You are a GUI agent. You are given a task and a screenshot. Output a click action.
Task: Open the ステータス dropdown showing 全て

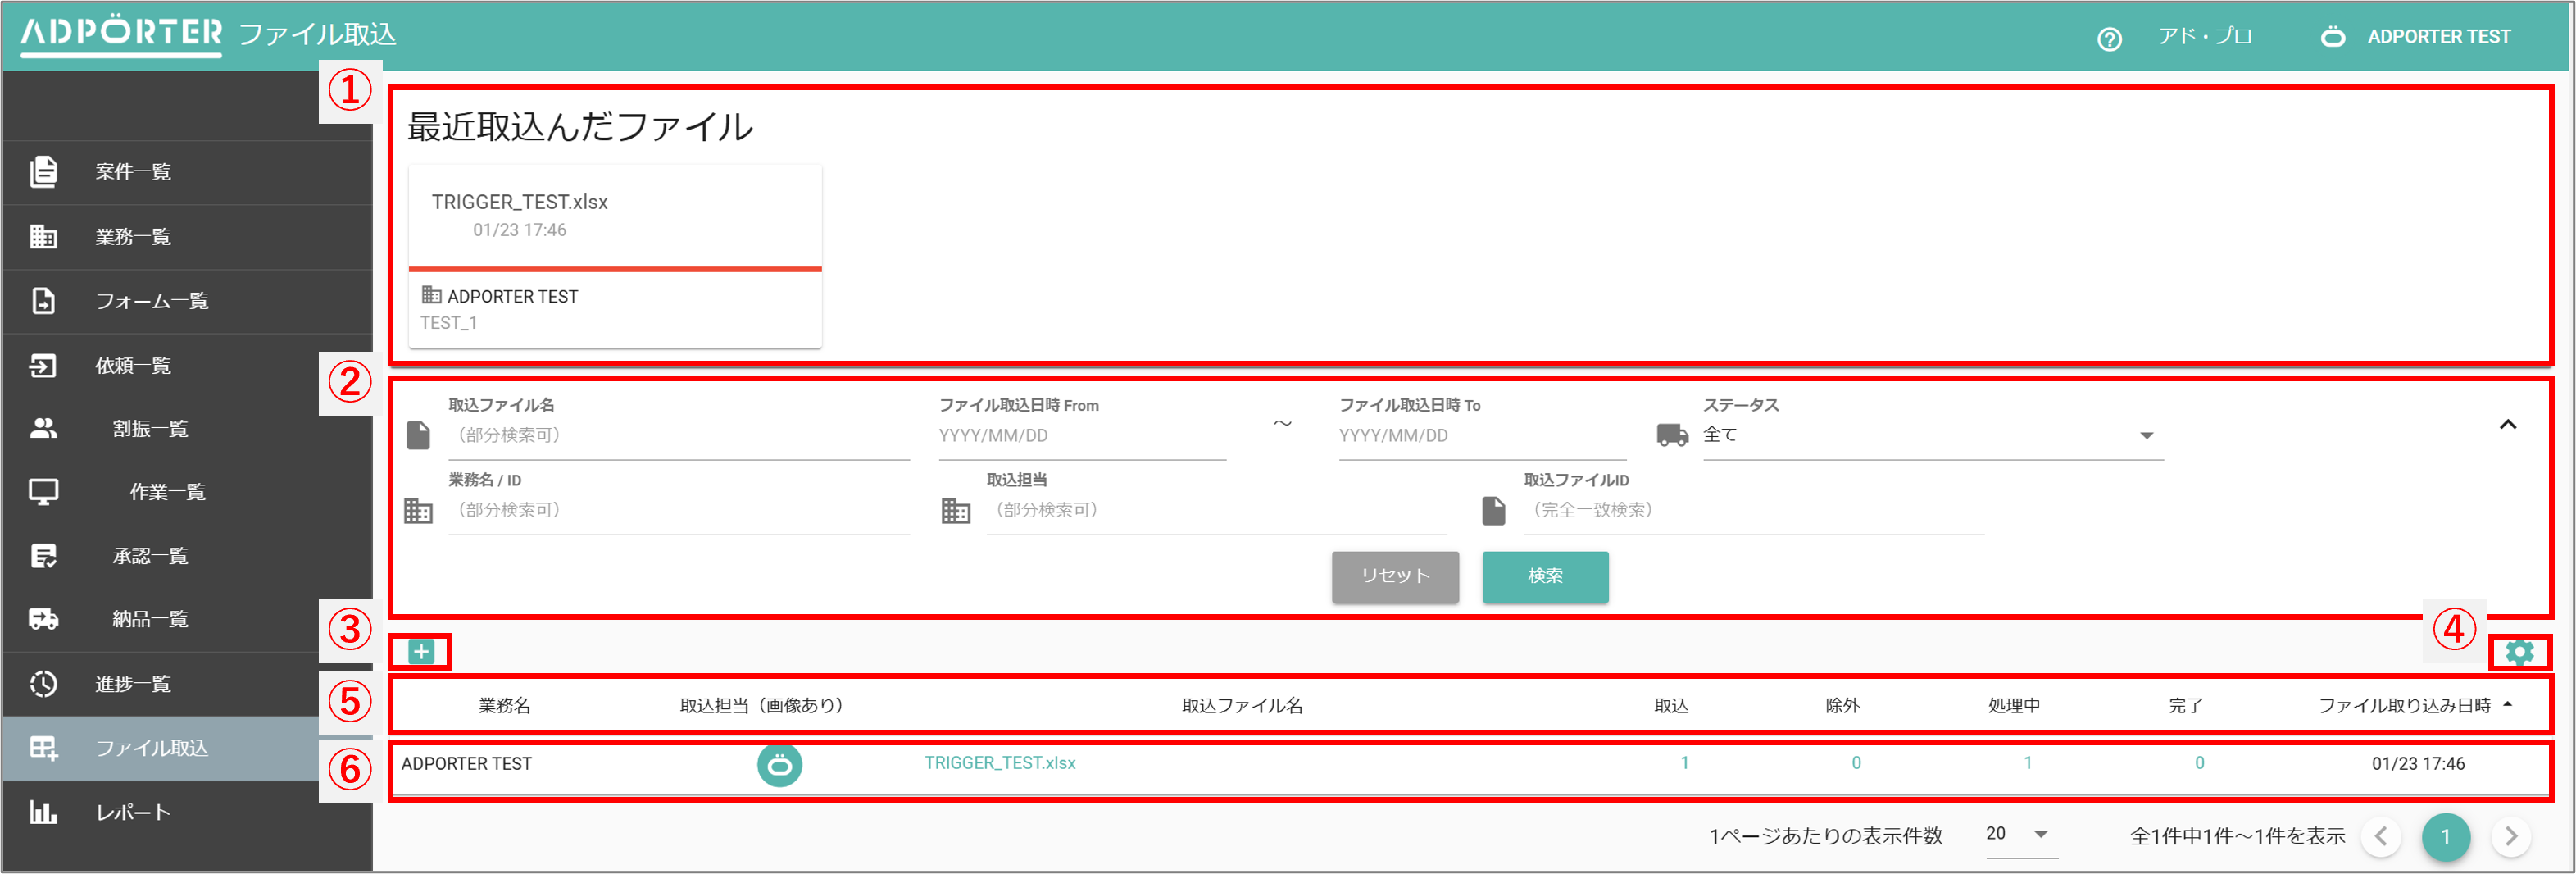[1932, 435]
